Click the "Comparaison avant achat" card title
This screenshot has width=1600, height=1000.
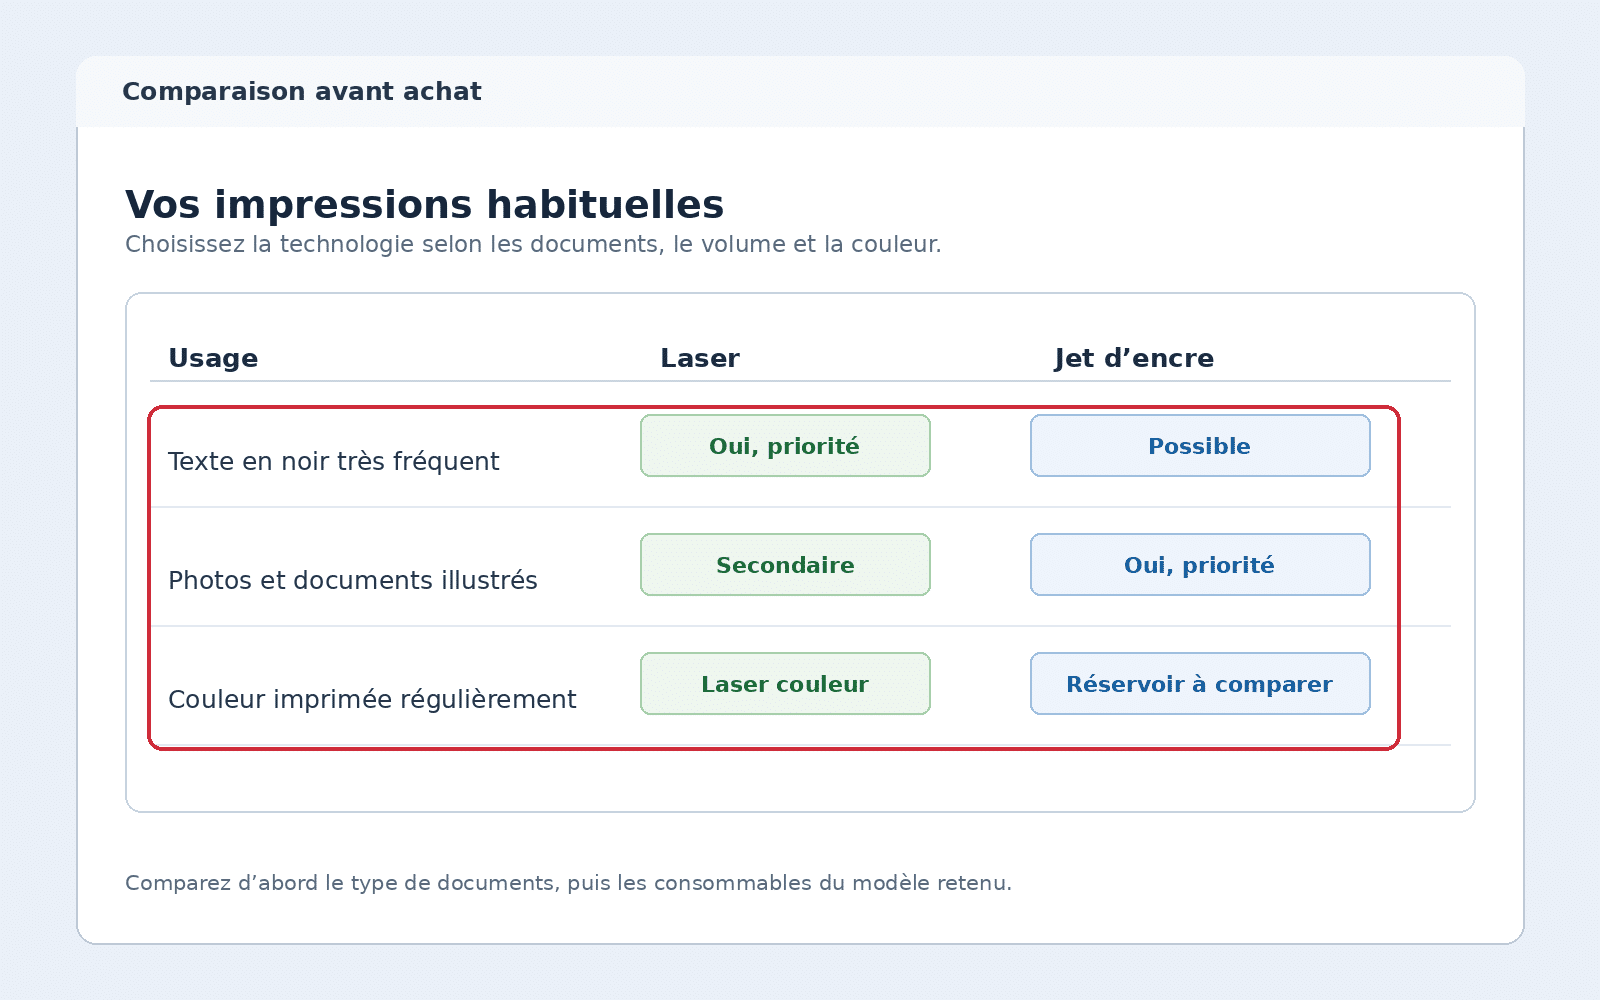(x=302, y=91)
